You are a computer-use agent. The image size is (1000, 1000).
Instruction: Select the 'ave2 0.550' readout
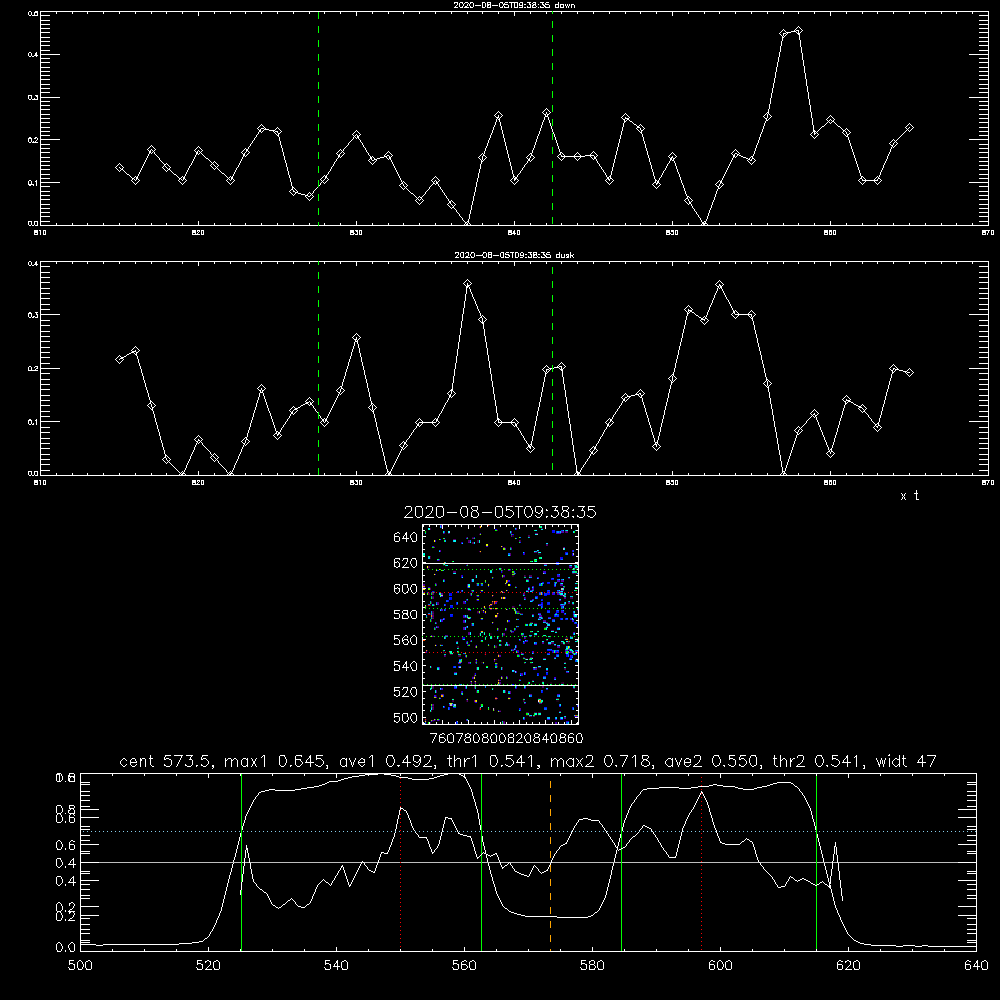pos(712,761)
